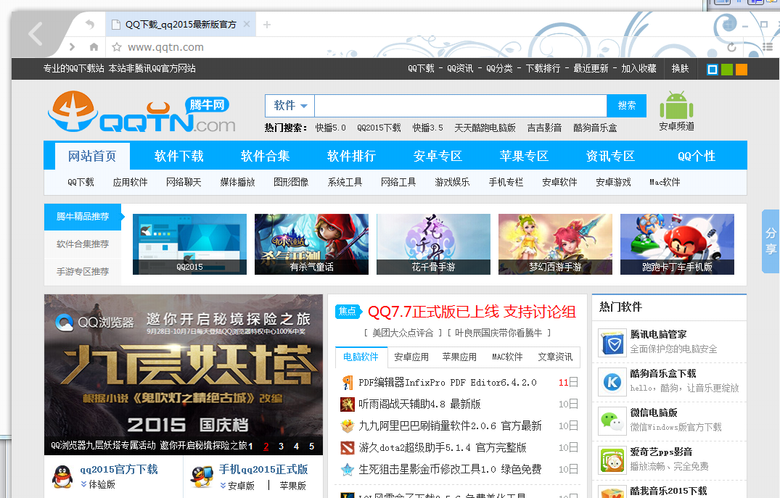The width and height of the screenshot is (780, 498).
Task: Select the blue skin color swatch
Action: click(712, 69)
